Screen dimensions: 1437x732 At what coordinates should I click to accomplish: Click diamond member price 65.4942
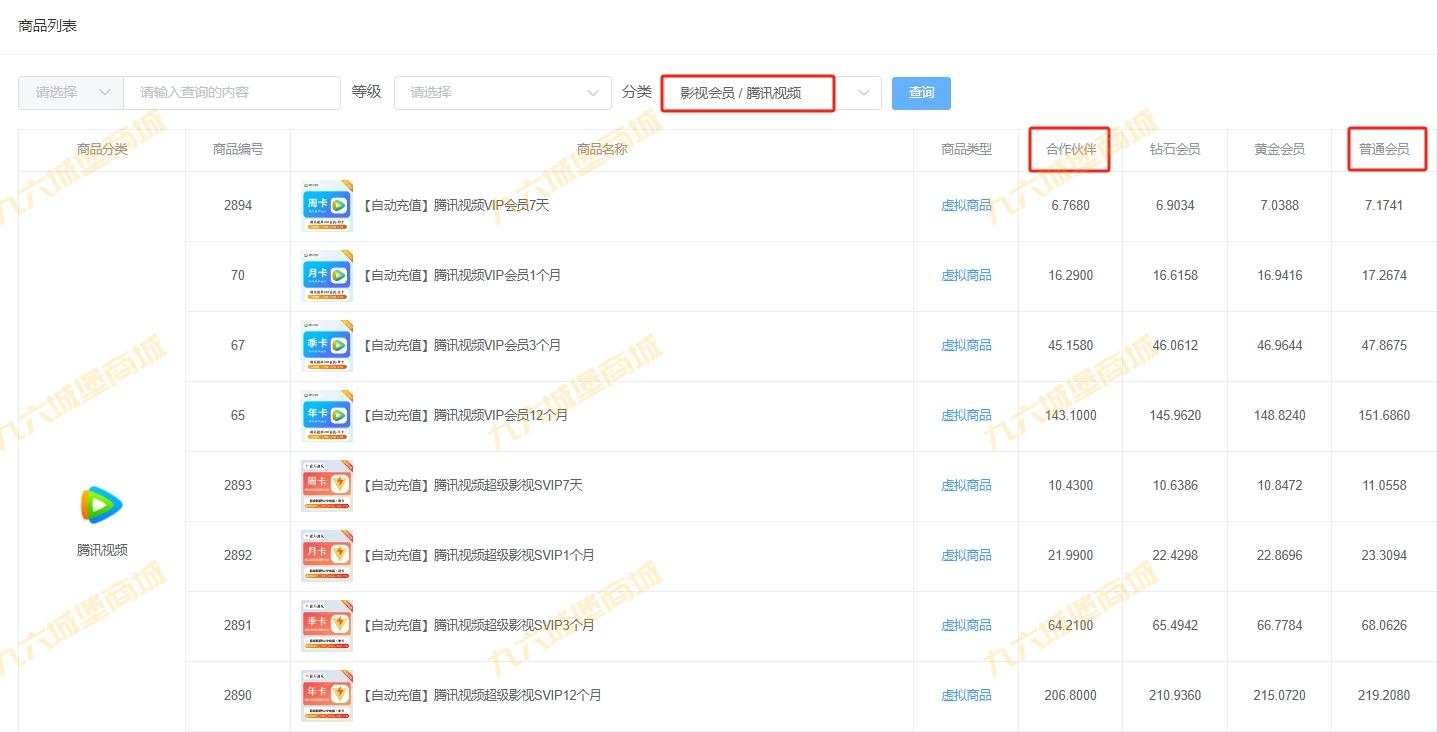(1175, 625)
